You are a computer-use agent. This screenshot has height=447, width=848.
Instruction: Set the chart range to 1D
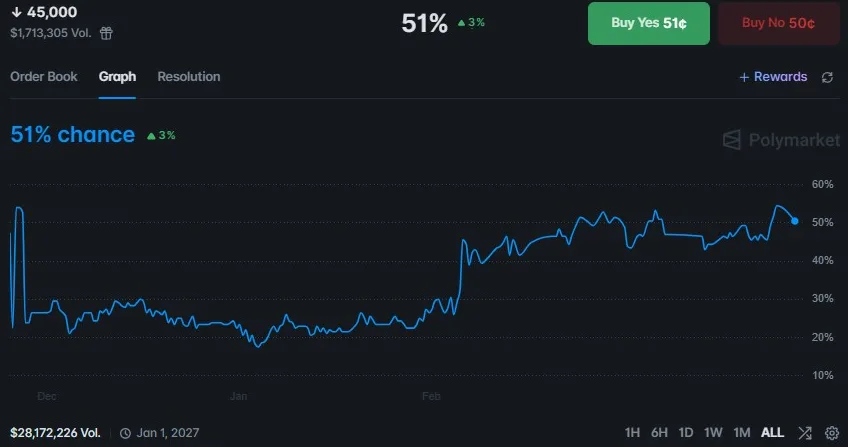(x=686, y=433)
